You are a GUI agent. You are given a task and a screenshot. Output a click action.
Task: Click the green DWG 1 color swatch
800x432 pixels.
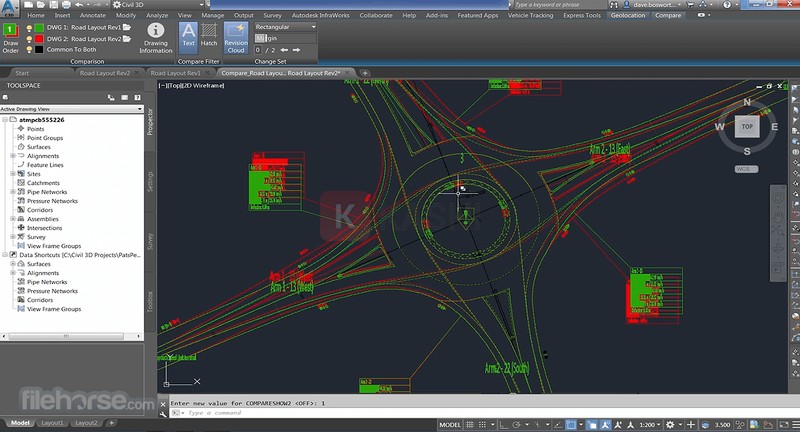[39, 28]
